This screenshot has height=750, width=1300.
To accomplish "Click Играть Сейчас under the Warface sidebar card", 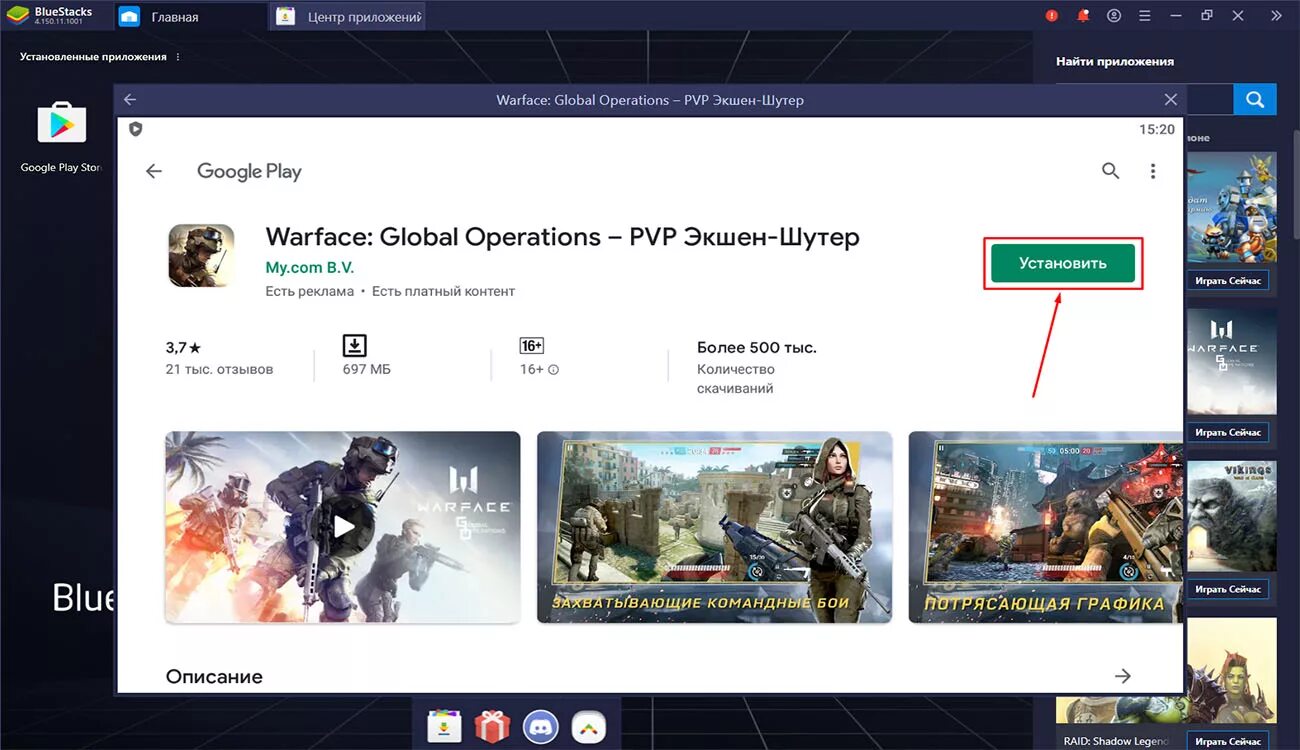I will 1228,433.
